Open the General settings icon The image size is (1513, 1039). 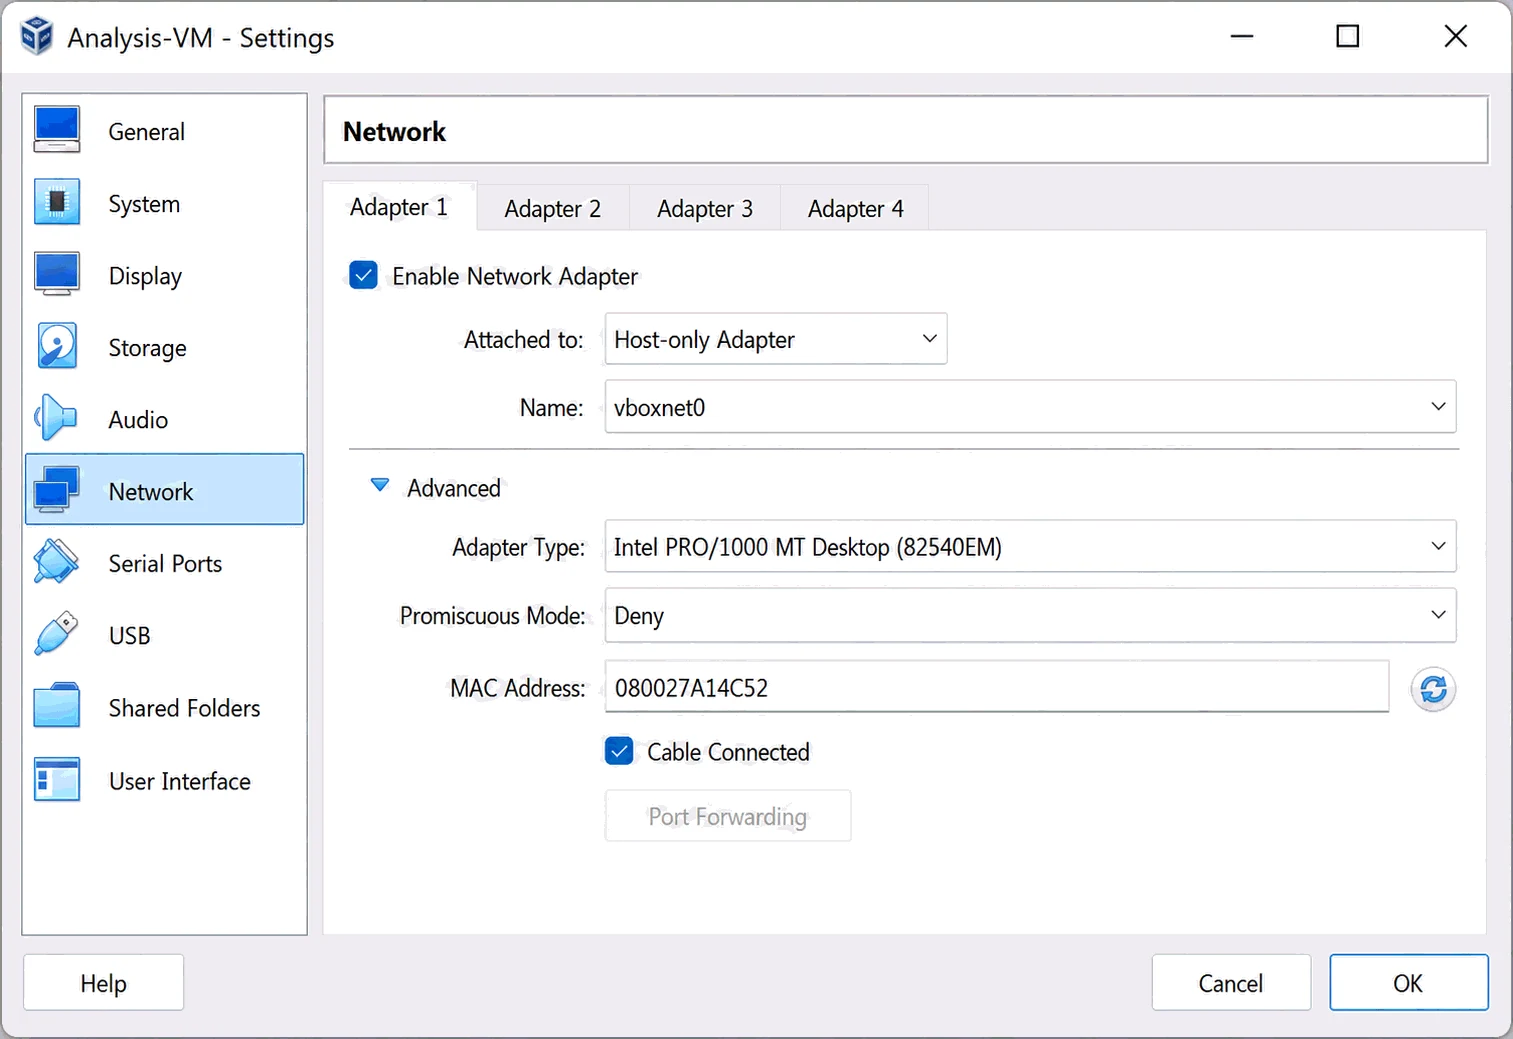[x=57, y=131]
